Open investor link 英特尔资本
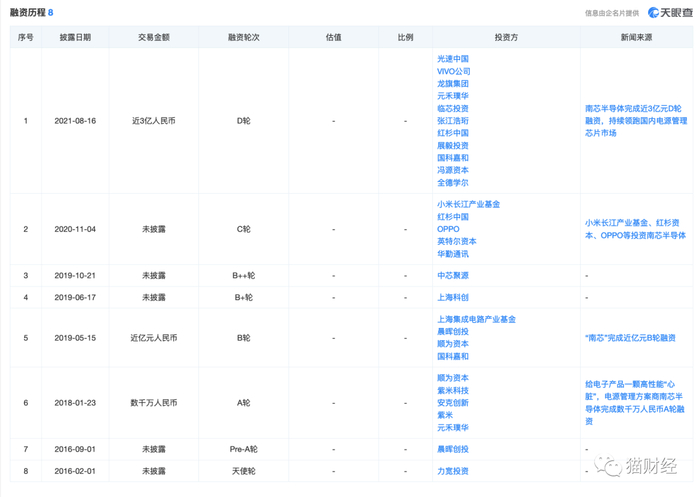 pos(457,241)
